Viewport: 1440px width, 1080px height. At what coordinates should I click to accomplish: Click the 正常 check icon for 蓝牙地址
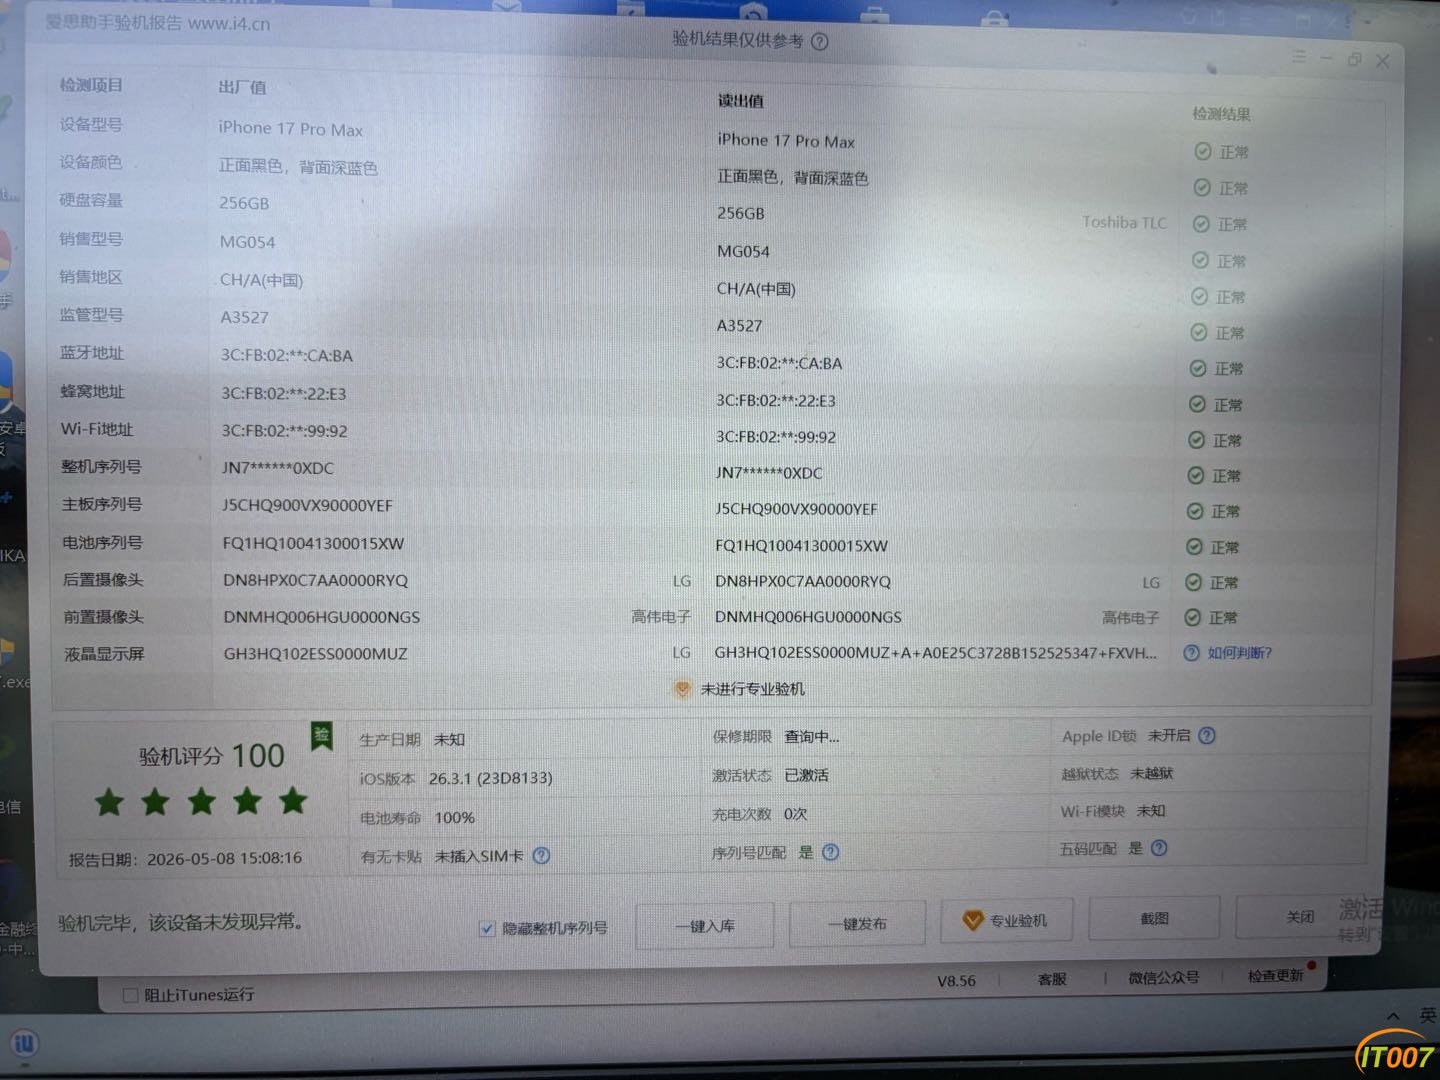click(1197, 368)
